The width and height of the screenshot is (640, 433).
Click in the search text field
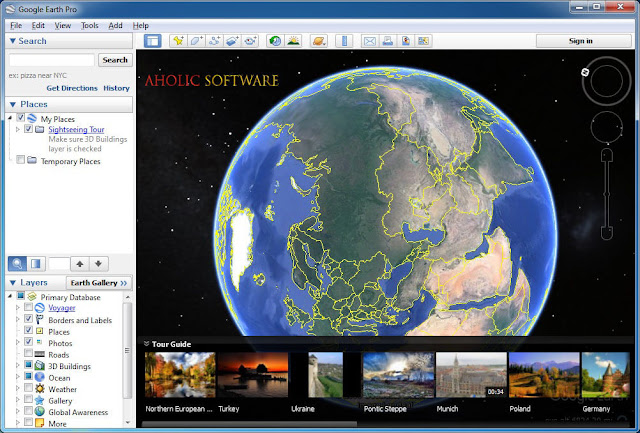[x=51, y=60]
